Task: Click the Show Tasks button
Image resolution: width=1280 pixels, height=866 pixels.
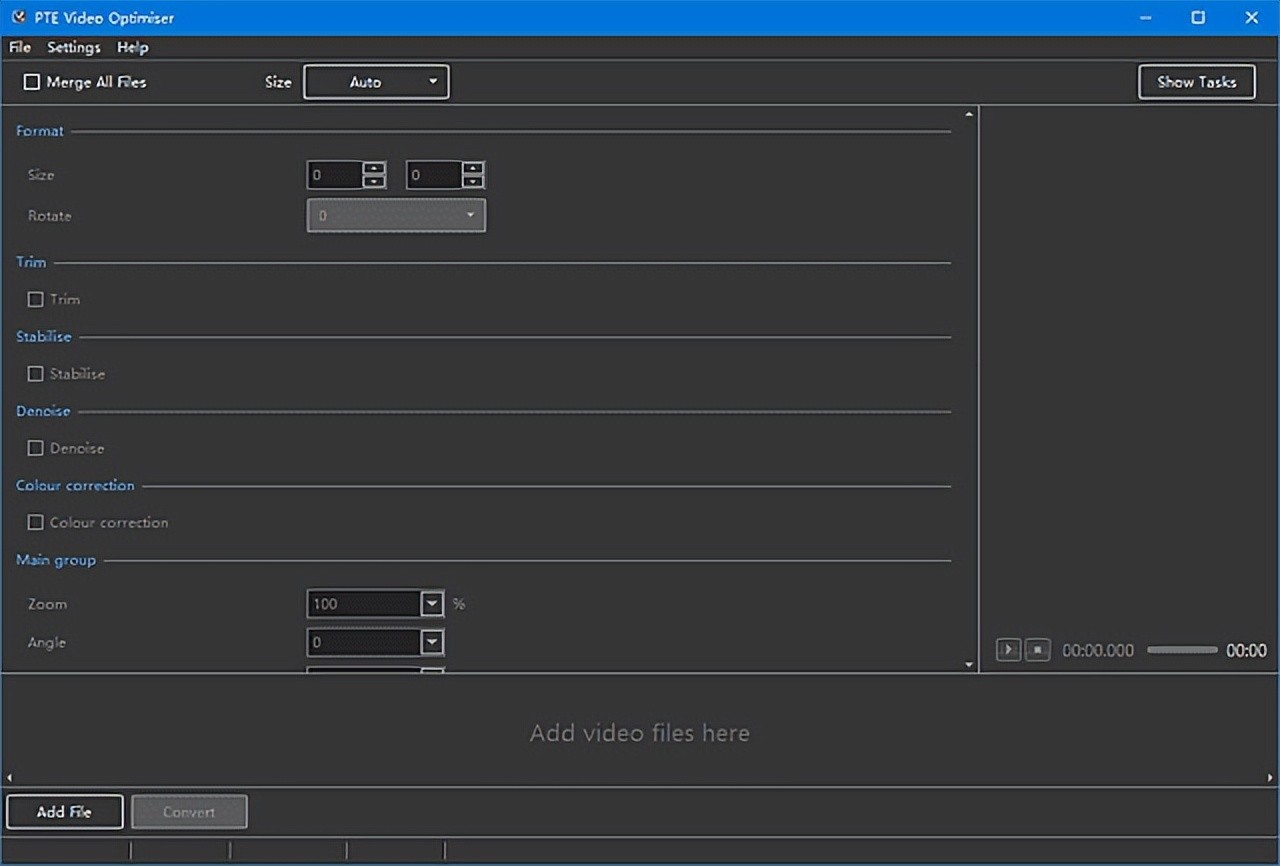Action: coord(1196,82)
